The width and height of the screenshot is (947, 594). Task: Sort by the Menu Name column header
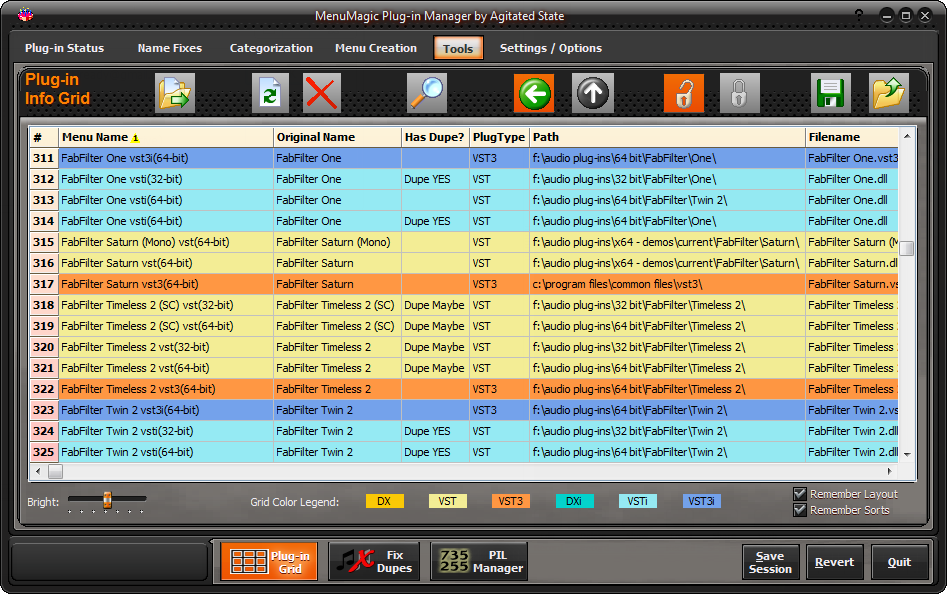tap(165, 137)
